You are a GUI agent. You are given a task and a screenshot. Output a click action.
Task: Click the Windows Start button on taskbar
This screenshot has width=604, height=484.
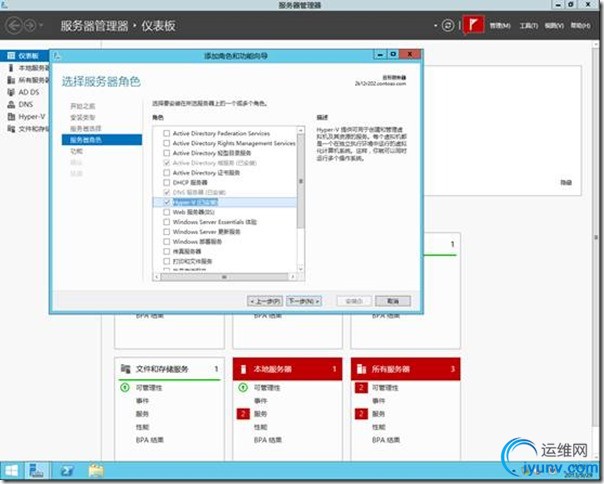coord(11,471)
